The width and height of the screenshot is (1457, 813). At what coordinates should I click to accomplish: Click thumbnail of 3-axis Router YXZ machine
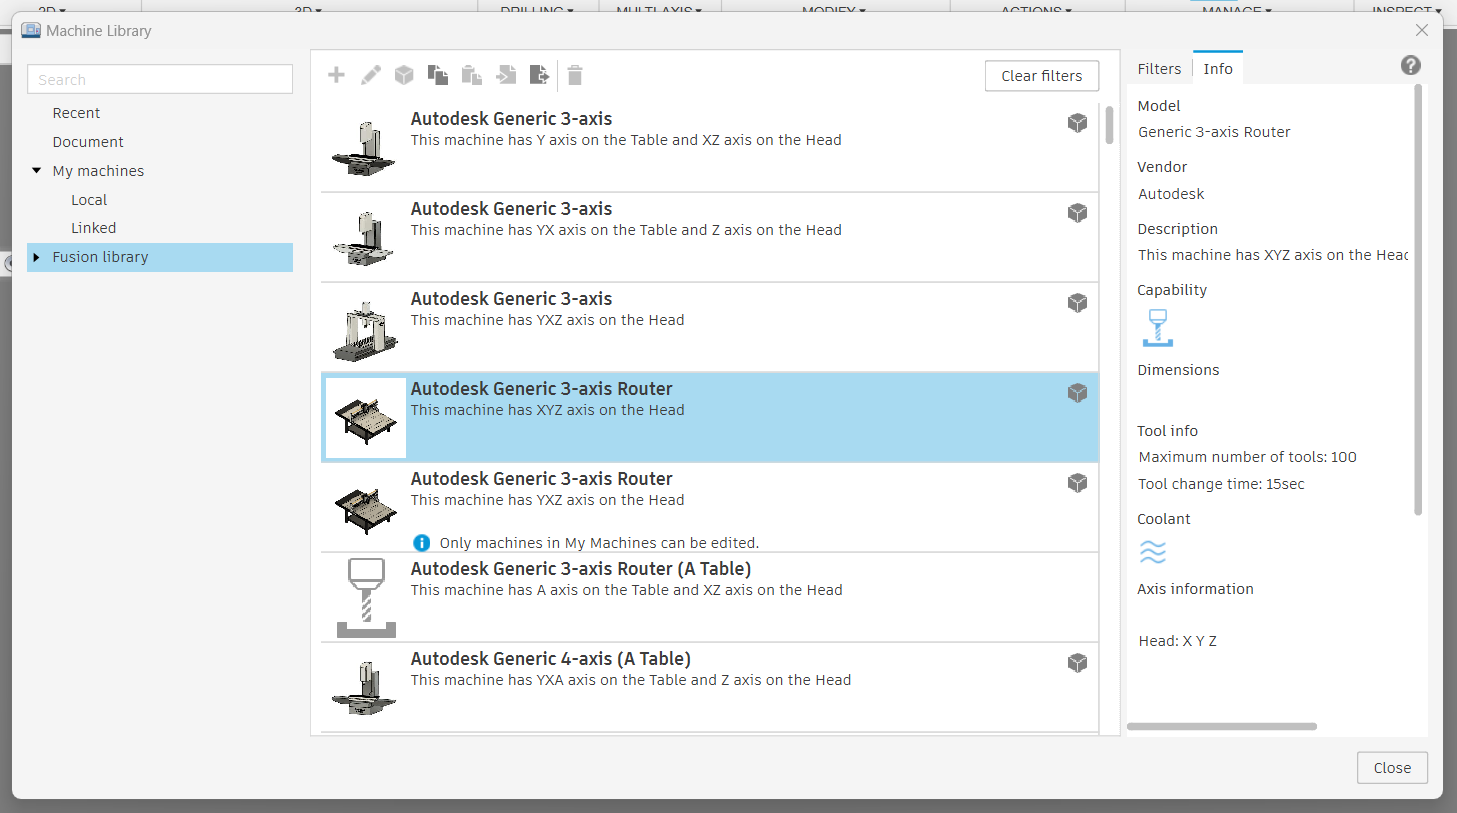click(364, 508)
